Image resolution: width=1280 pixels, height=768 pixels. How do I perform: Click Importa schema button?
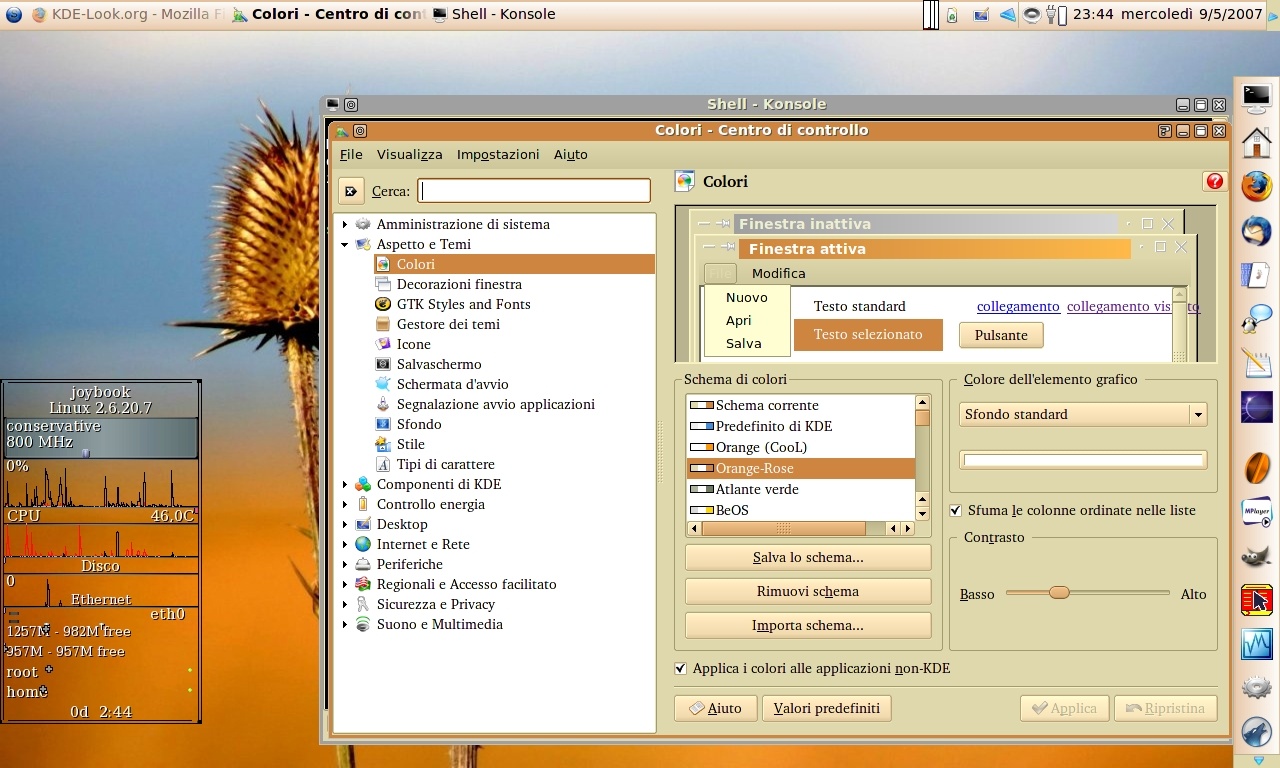808,625
